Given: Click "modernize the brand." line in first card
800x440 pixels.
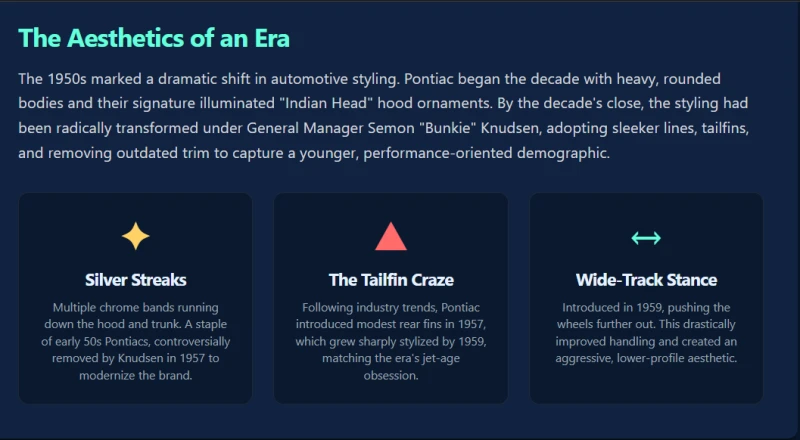Looking at the screenshot, I should point(136,375).
